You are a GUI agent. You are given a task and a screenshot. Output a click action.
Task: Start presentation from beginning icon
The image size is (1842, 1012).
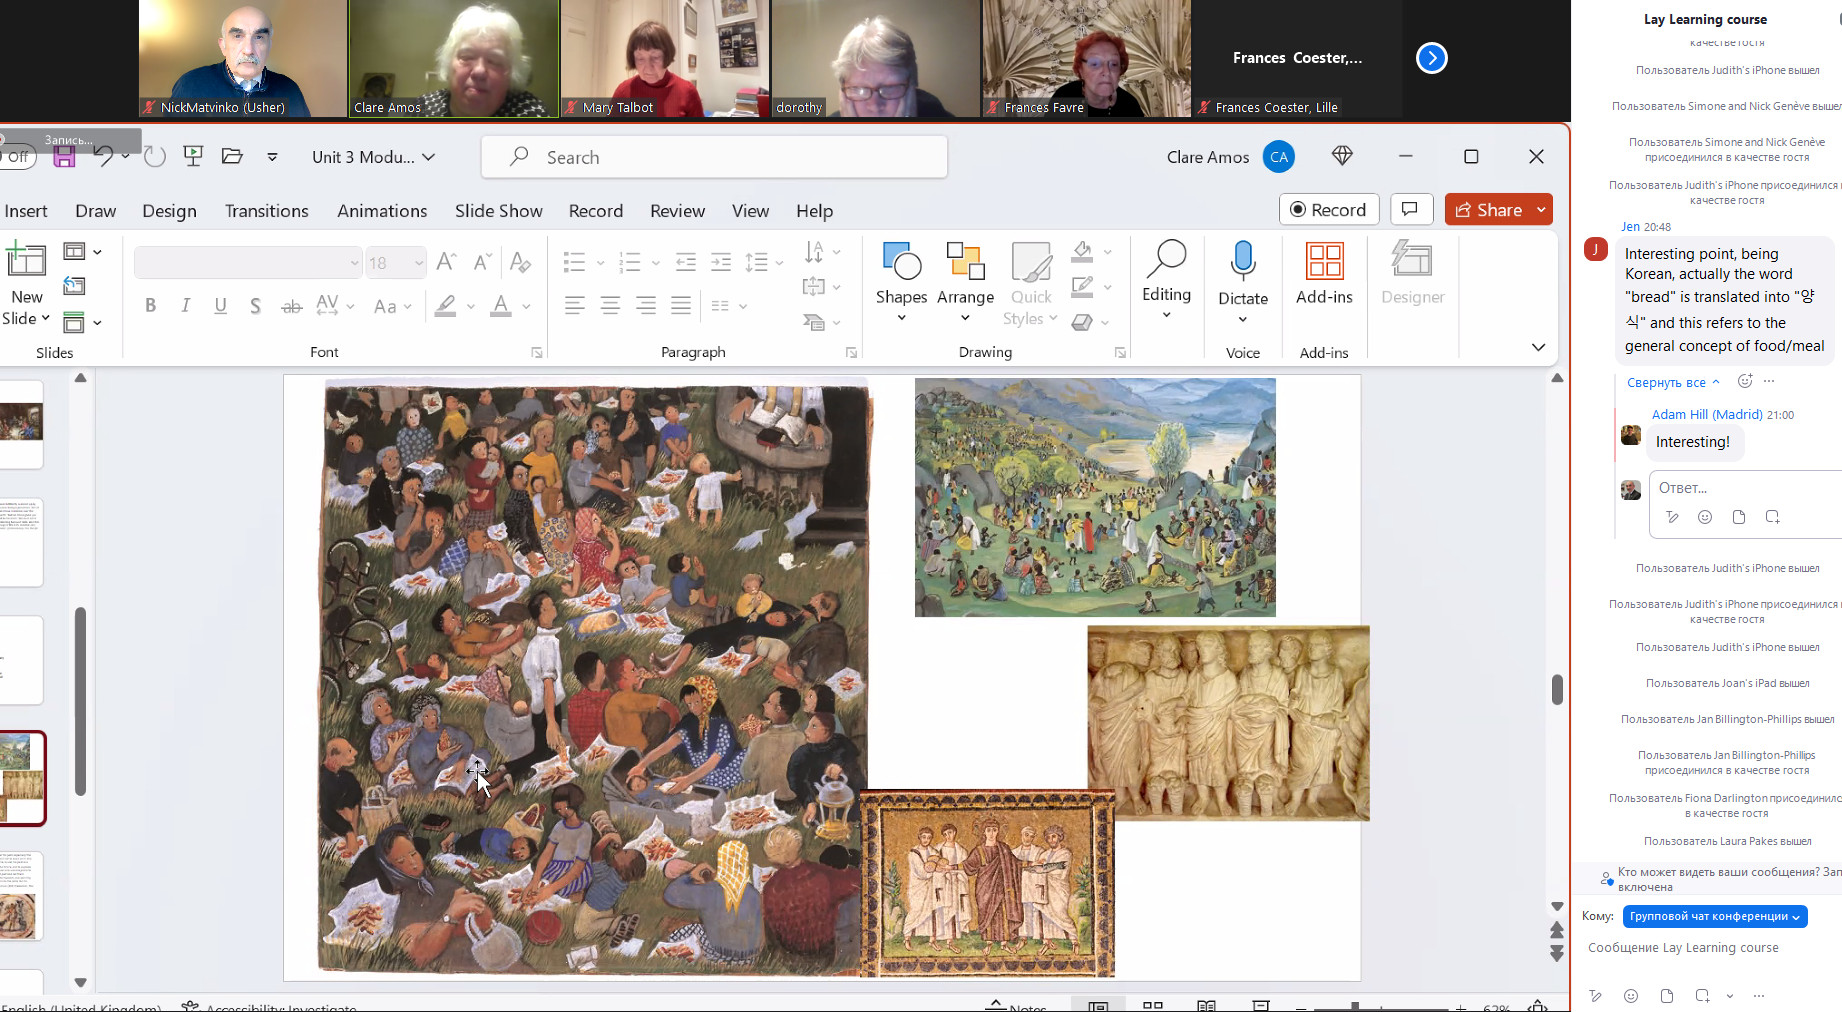click(x=193, y=156)
